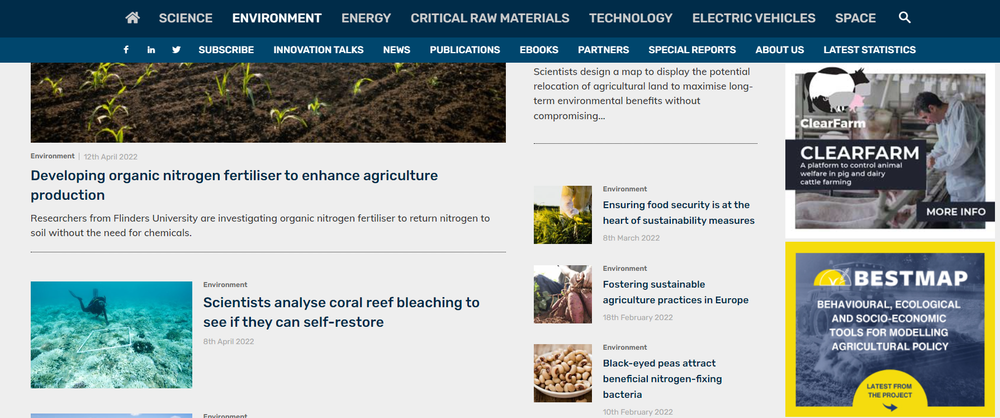
Task: Open the food security article
Action: pos(679,213)
